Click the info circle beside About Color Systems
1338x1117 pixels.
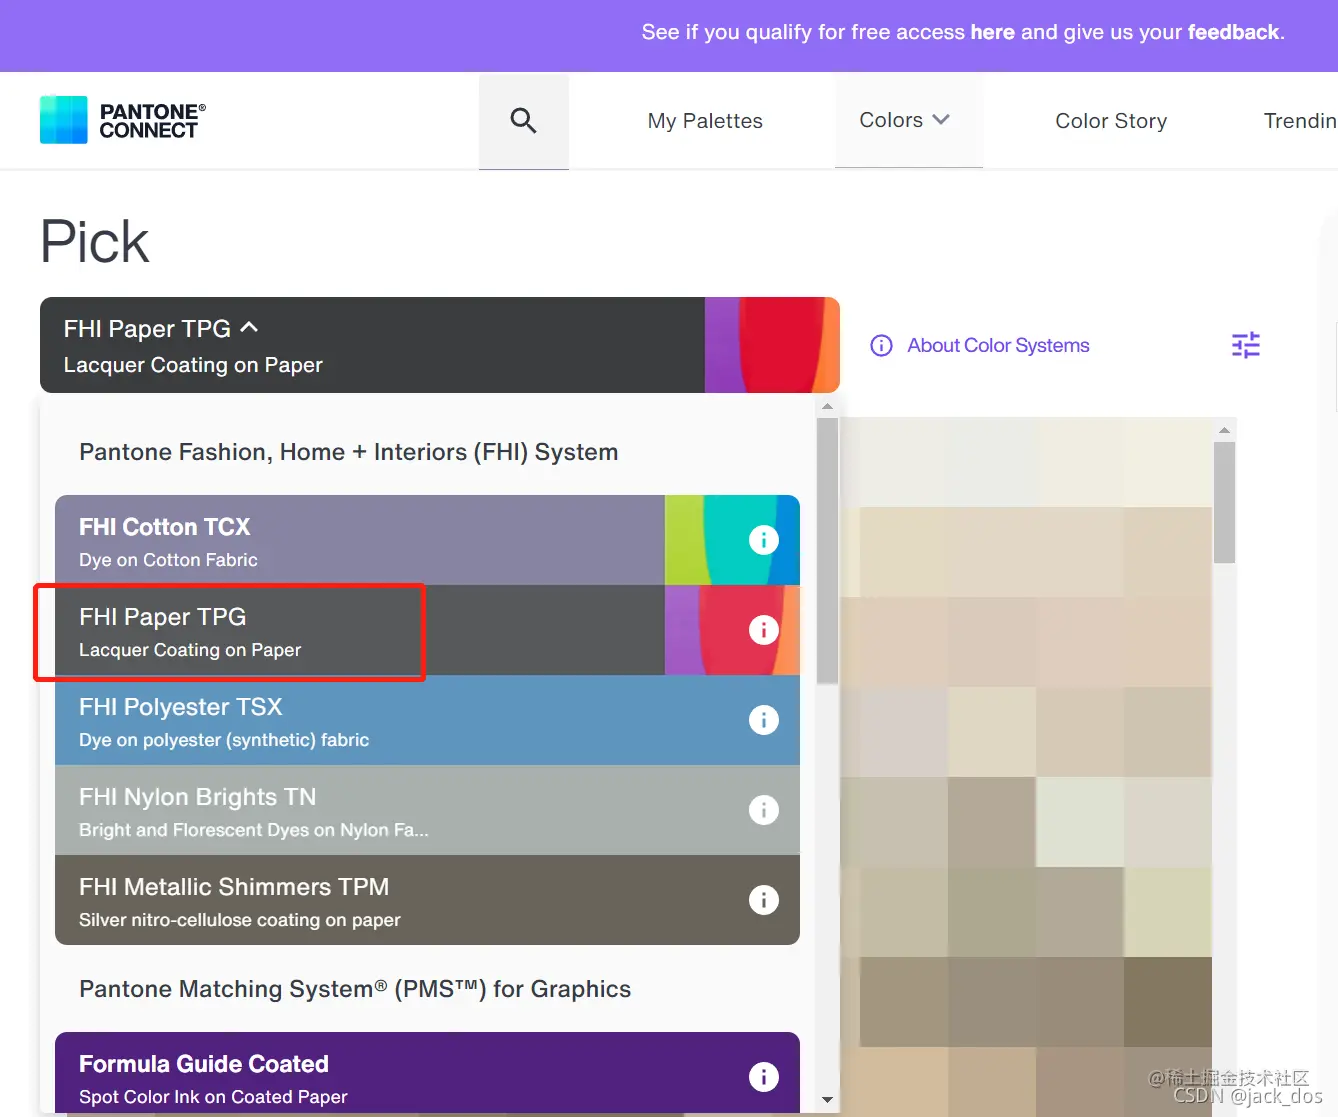[881, 346]
